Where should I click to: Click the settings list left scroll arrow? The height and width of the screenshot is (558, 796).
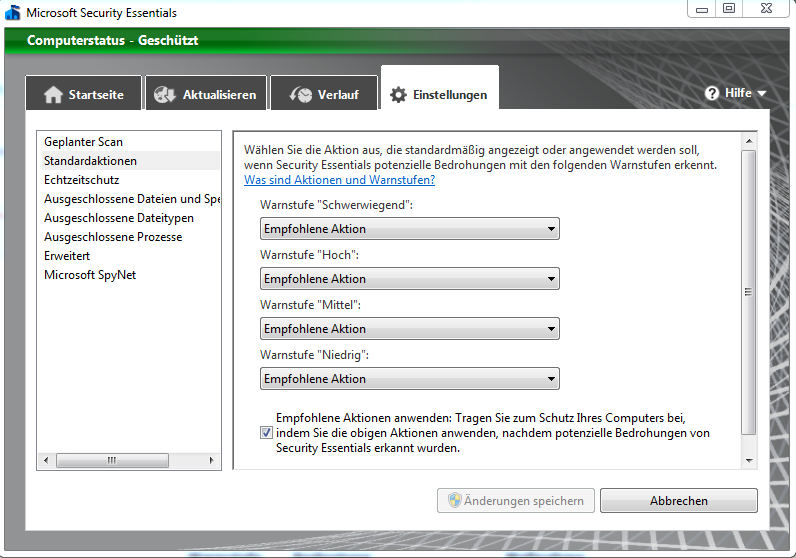(x=46, y=461)
